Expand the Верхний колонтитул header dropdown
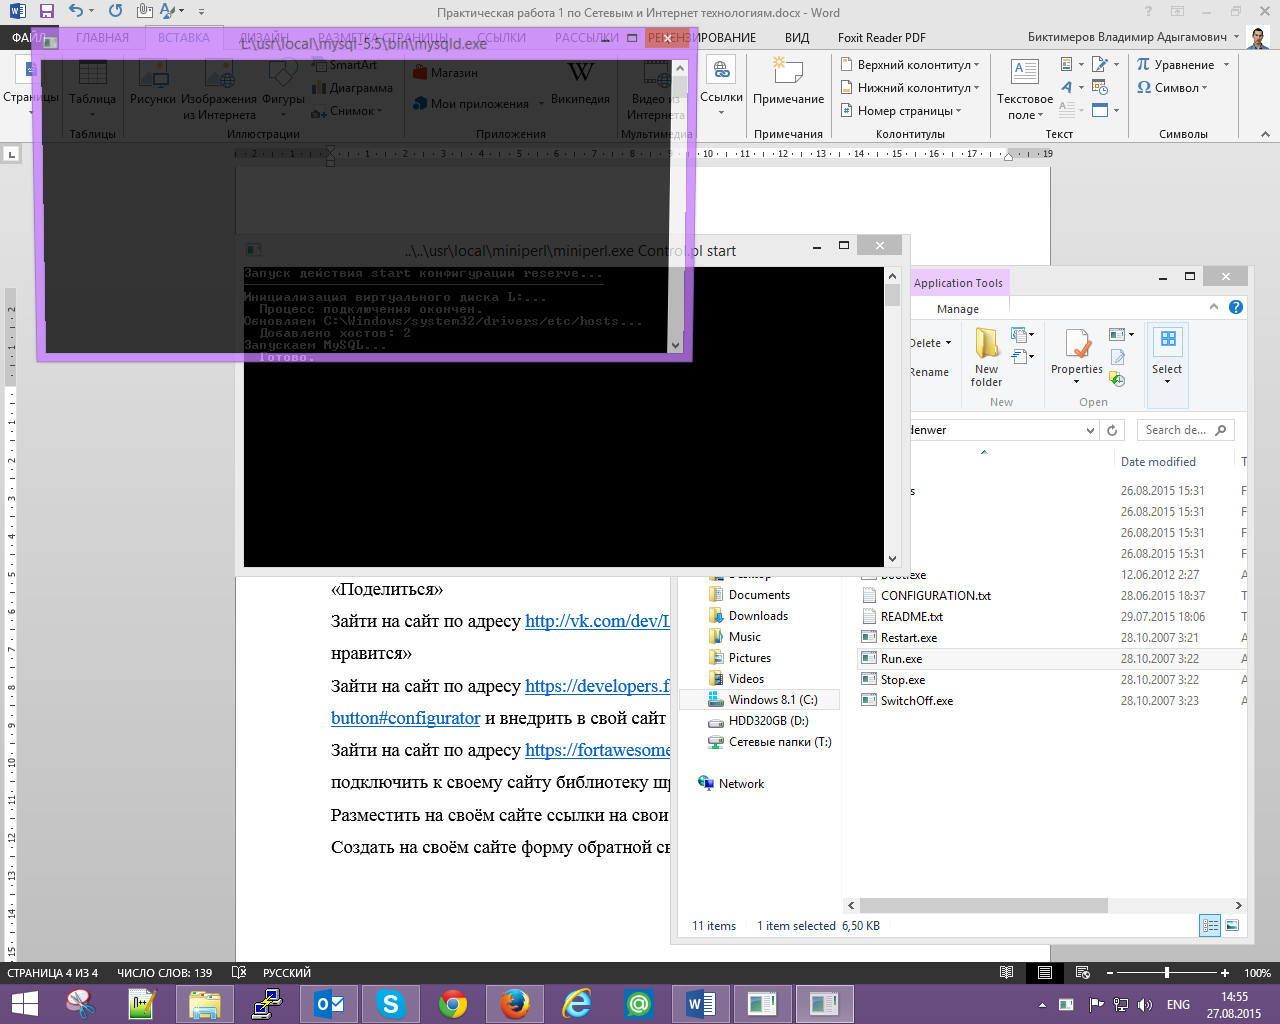1280x1024 pixels. 977,65
